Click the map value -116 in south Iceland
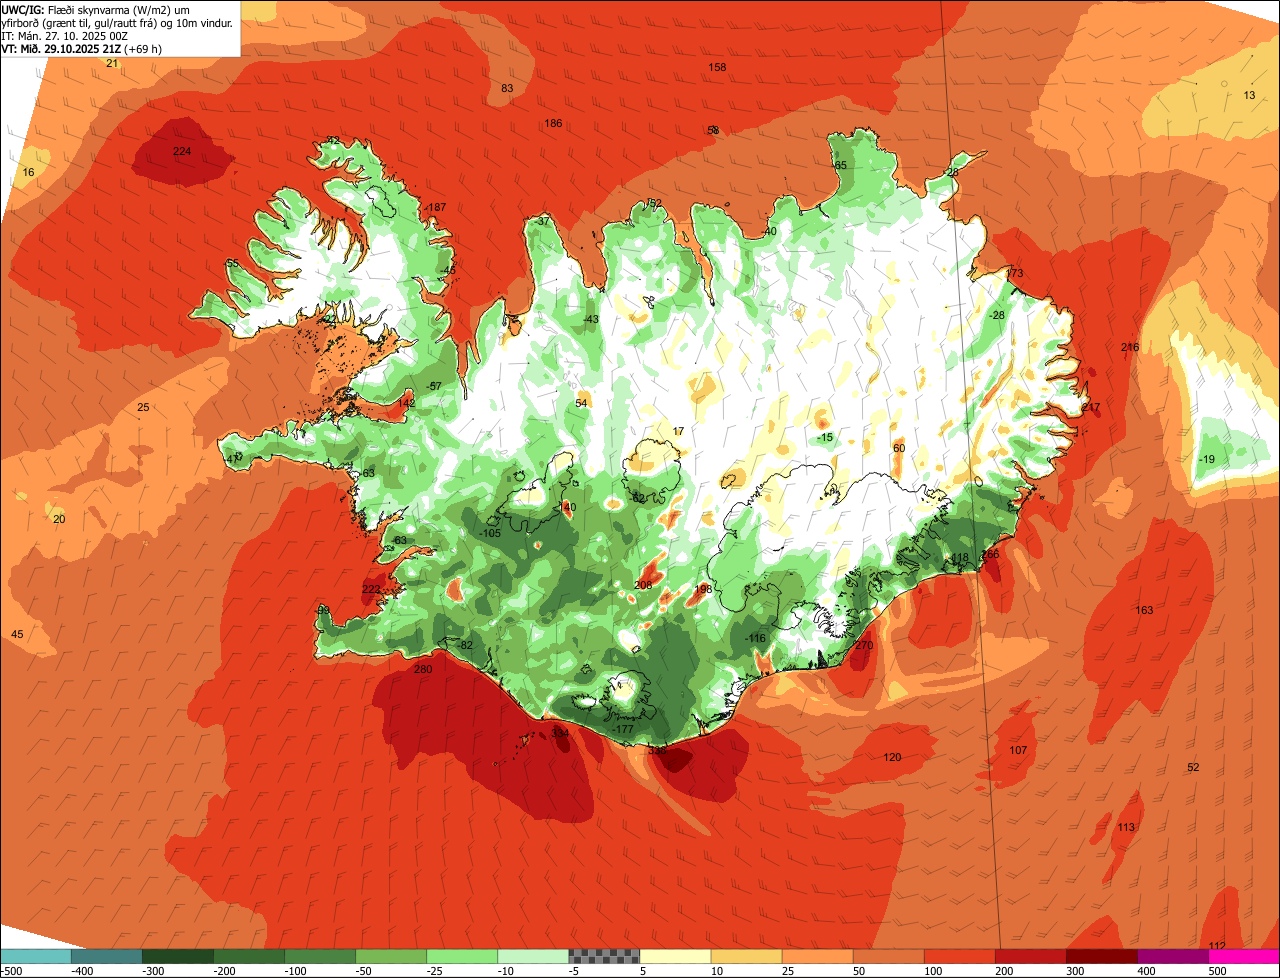The width and height of the screenshot is (1280, 978). [x=755, y=638]
